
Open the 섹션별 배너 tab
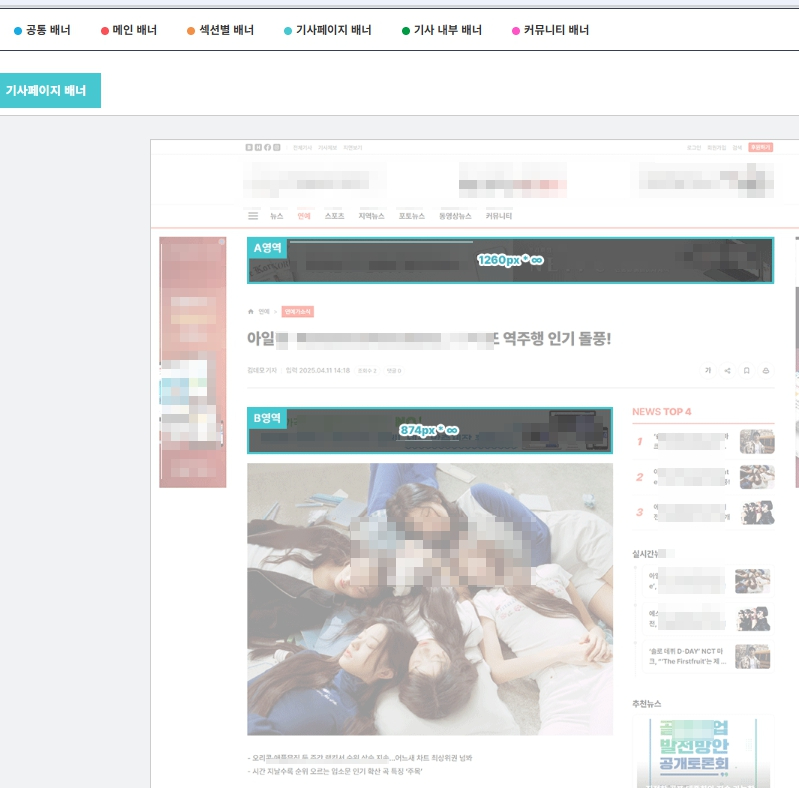click(x=220, y=30)
